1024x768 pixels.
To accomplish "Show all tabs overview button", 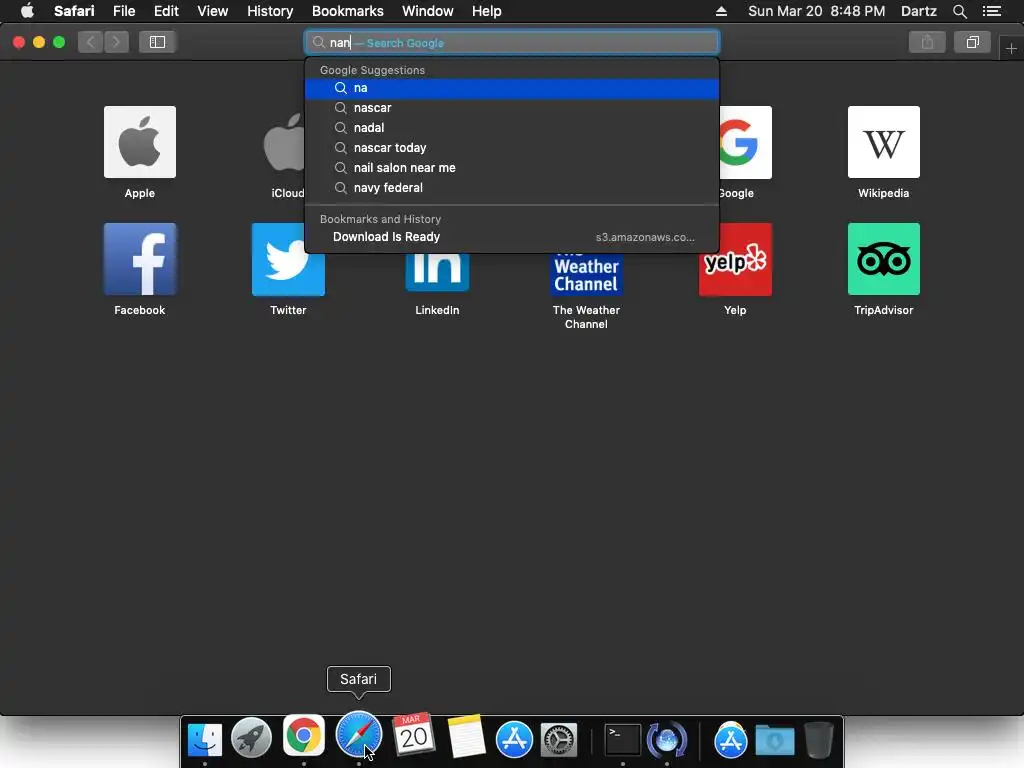I will point(972,42).
